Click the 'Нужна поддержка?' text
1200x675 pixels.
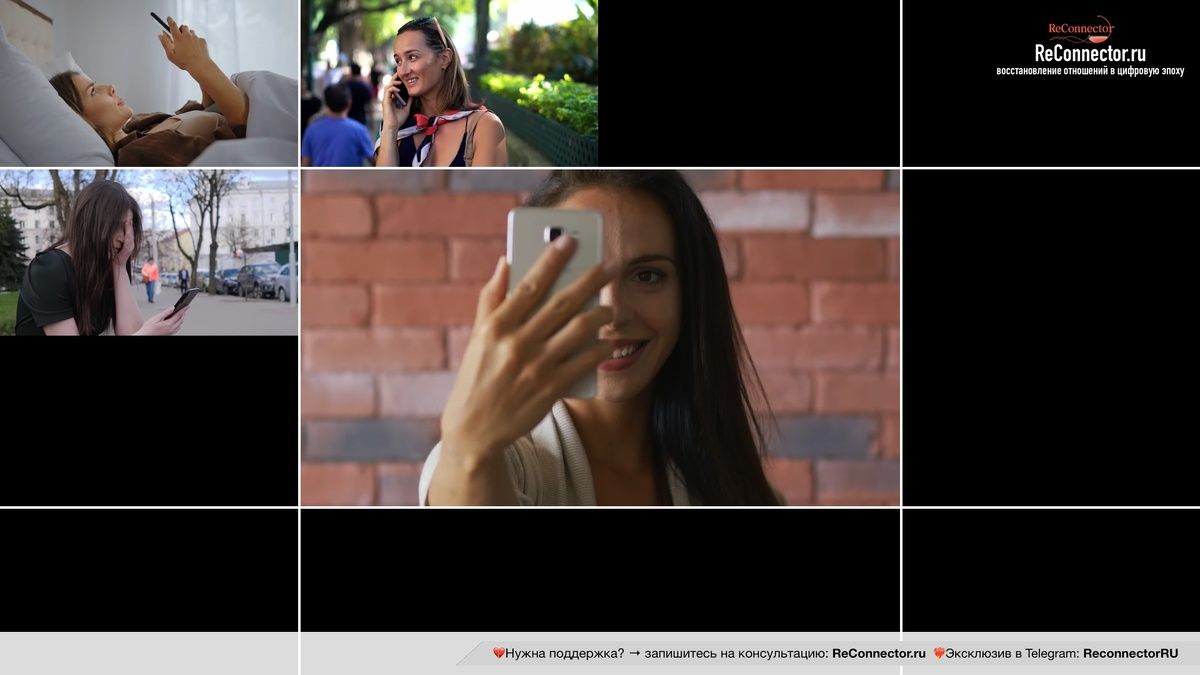[564, 653]
